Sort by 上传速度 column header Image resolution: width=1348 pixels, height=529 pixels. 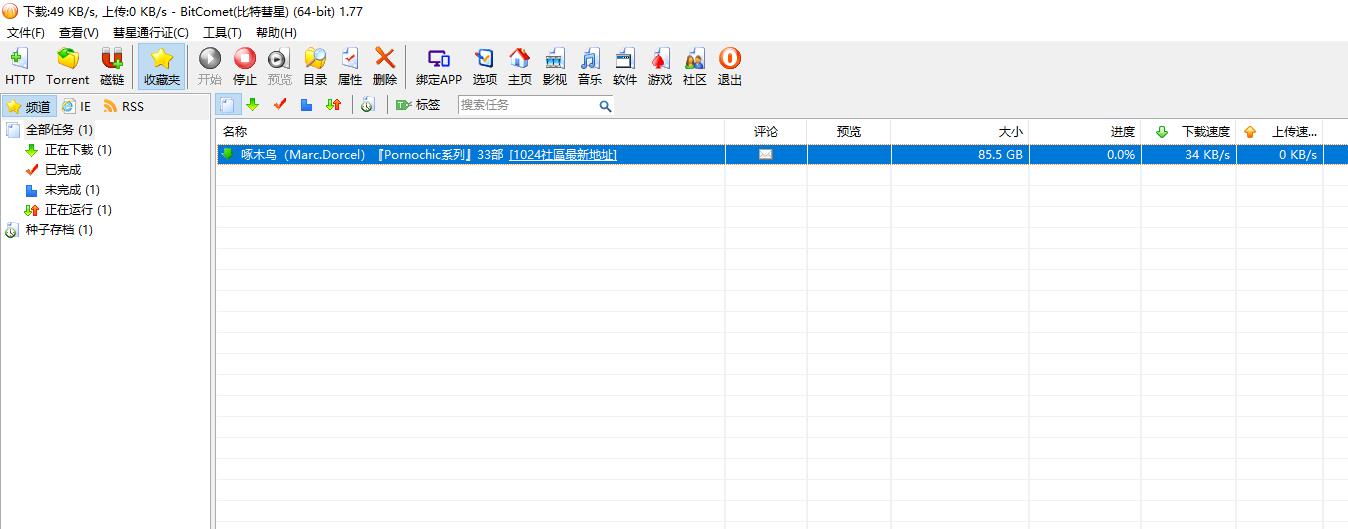click(1280, 131)
